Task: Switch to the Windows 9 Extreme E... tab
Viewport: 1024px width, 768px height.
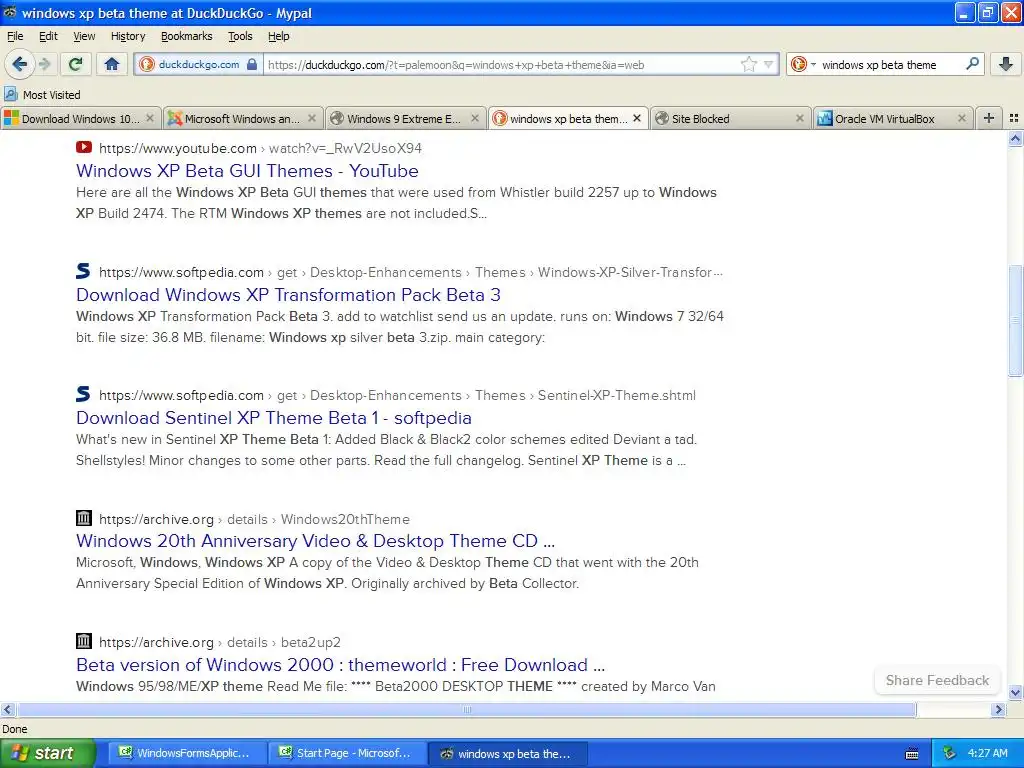Action: (x=405, y=118)
